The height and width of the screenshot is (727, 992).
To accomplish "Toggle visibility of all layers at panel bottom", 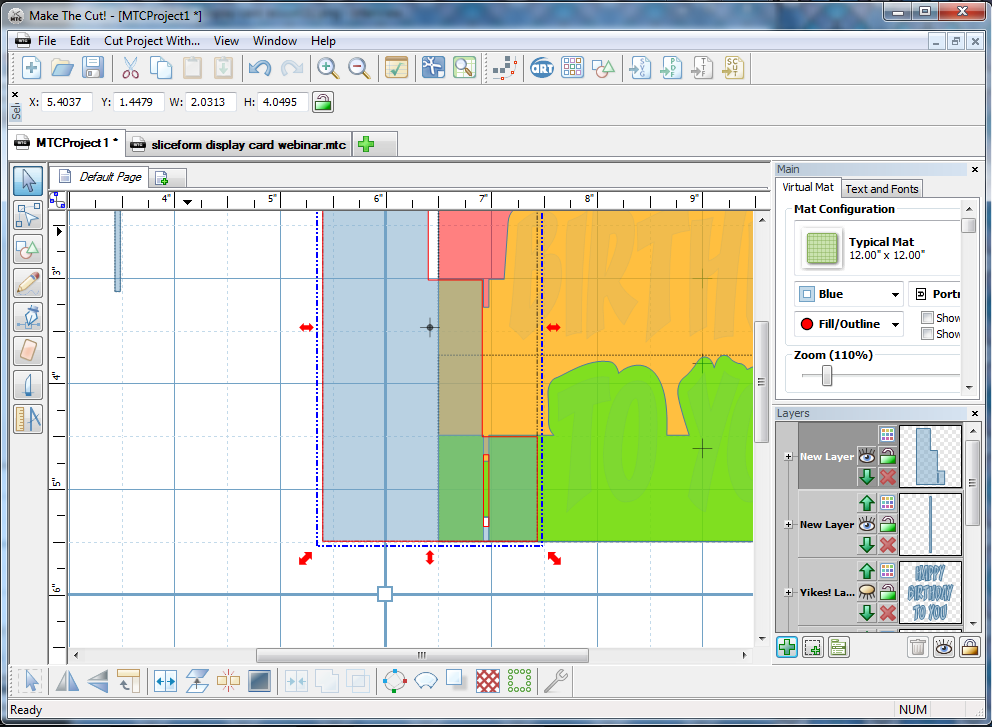I will point(943,647).
